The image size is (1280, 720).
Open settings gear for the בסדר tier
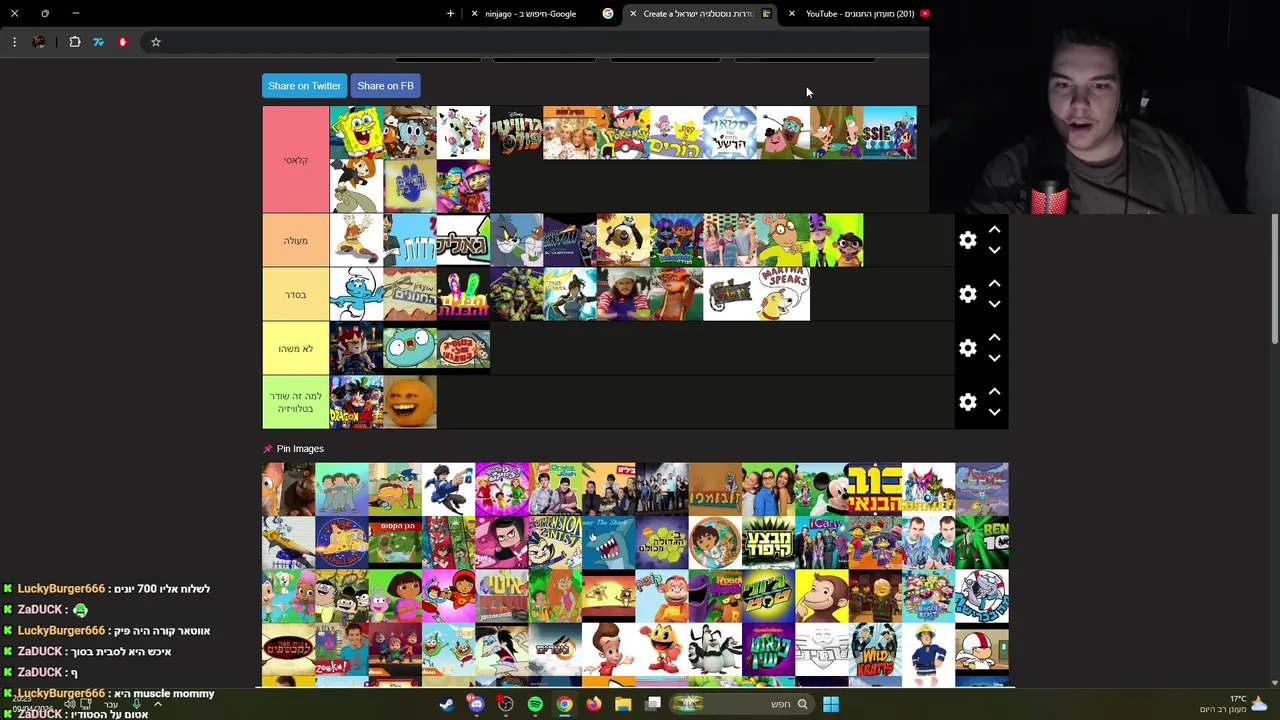click(967, 294)
